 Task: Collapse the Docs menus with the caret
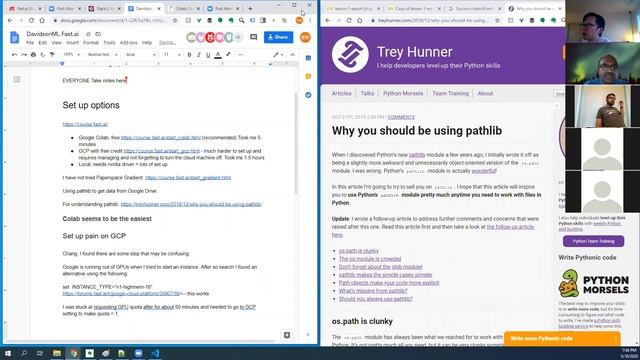(x=293, y=55)
